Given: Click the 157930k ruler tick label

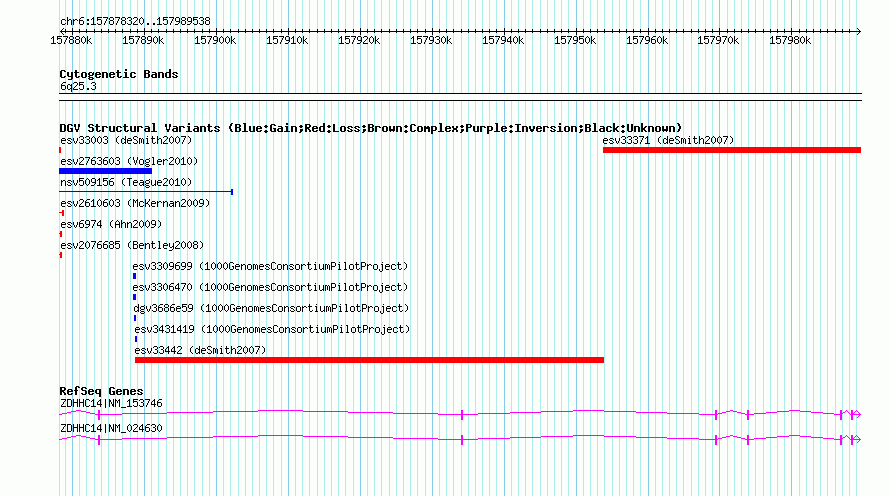Looking at the screenshot, I should pyautogui.click(x=431, y=40).
